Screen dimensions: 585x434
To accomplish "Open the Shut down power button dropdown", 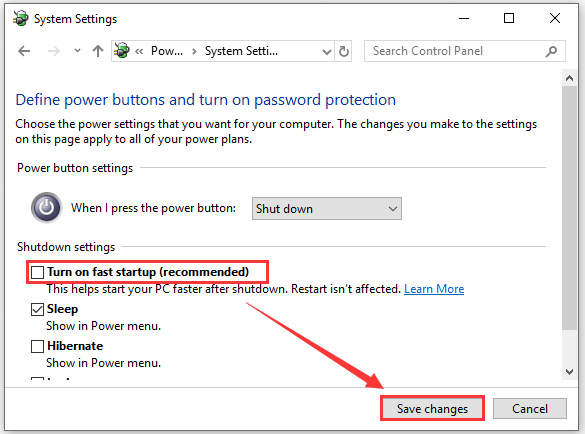I will pyautogui.click(x=326, y=209).
